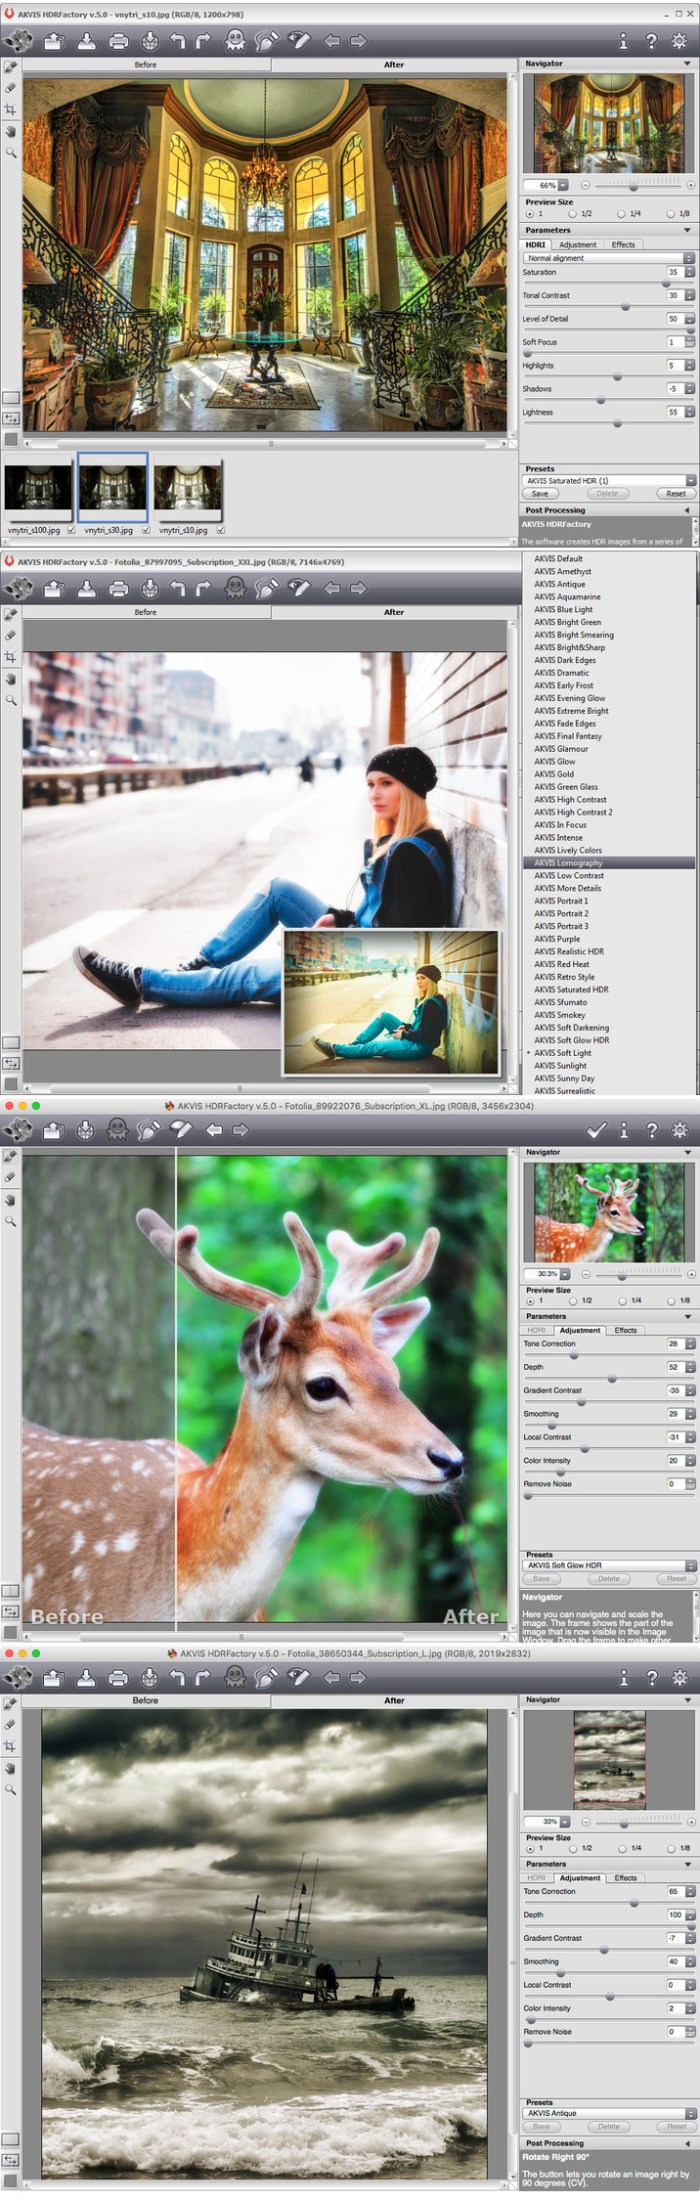Image resolution: width=700 pixels, height=2201 pixels.
Task: Select the Crop tool in the vnytri_s10.jpg window
Action: pyautogui.click(x=11, y=109)
